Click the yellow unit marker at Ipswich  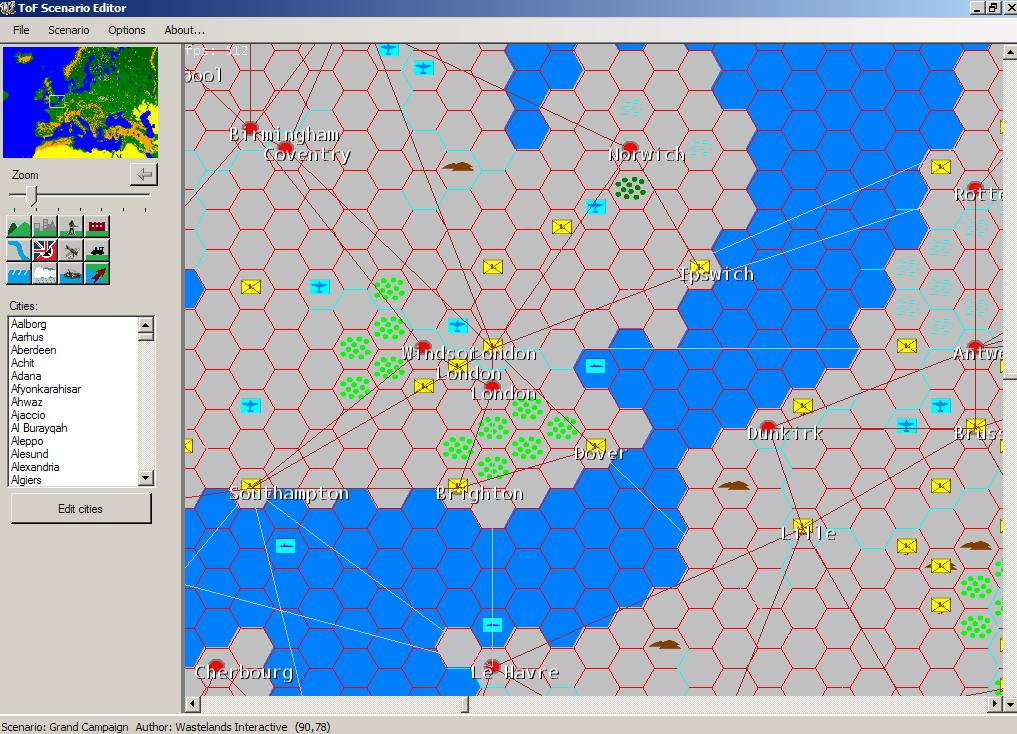pos(699,266)
